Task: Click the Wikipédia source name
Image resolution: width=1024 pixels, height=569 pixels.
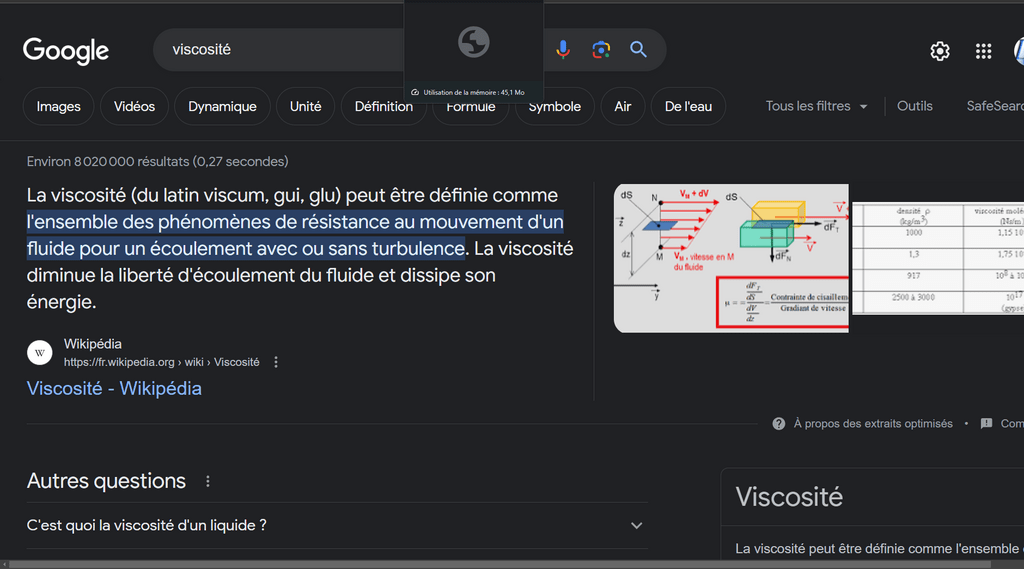Action: point(93,344)
